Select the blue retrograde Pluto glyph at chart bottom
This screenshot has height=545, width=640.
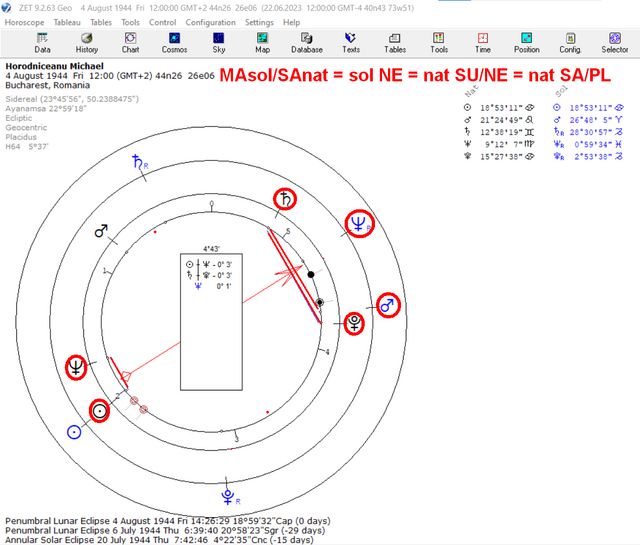[x=231, y=497]
